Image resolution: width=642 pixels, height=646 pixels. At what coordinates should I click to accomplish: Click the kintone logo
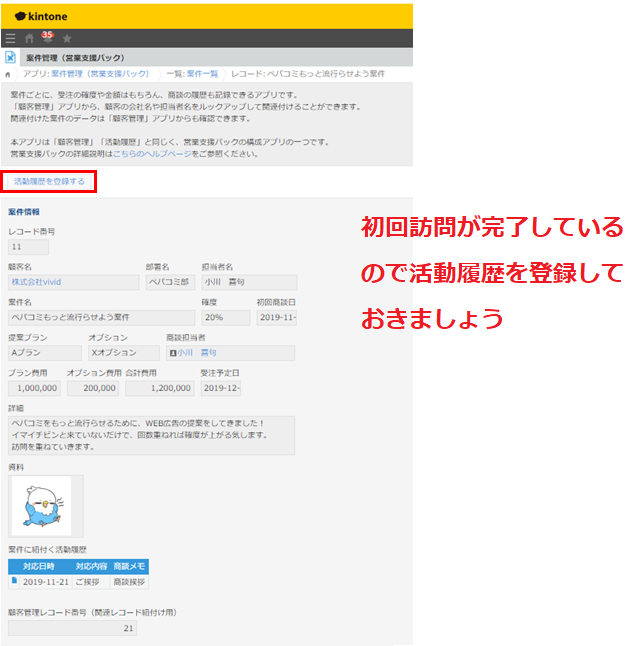tap(41, 16)
